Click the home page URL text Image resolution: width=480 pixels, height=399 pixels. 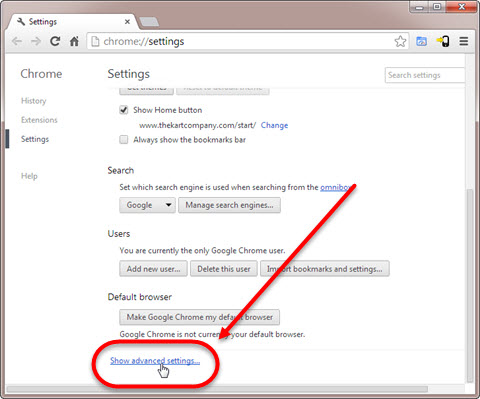click(x=198, y=125)
